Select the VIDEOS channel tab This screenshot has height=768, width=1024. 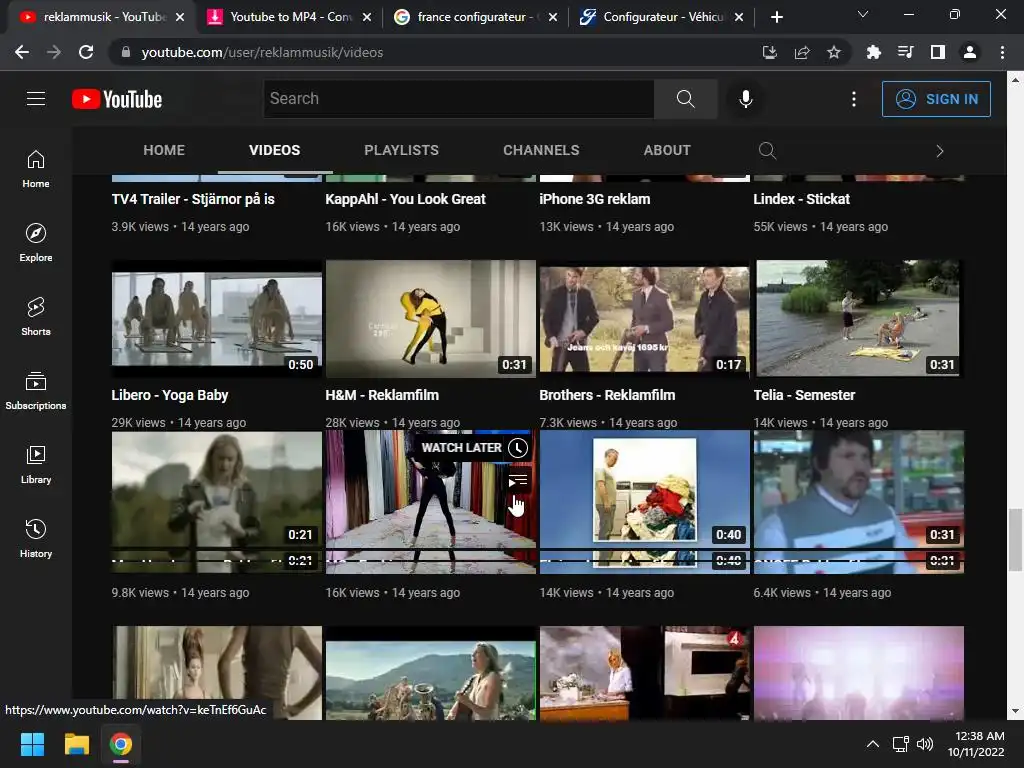(274, 150)
